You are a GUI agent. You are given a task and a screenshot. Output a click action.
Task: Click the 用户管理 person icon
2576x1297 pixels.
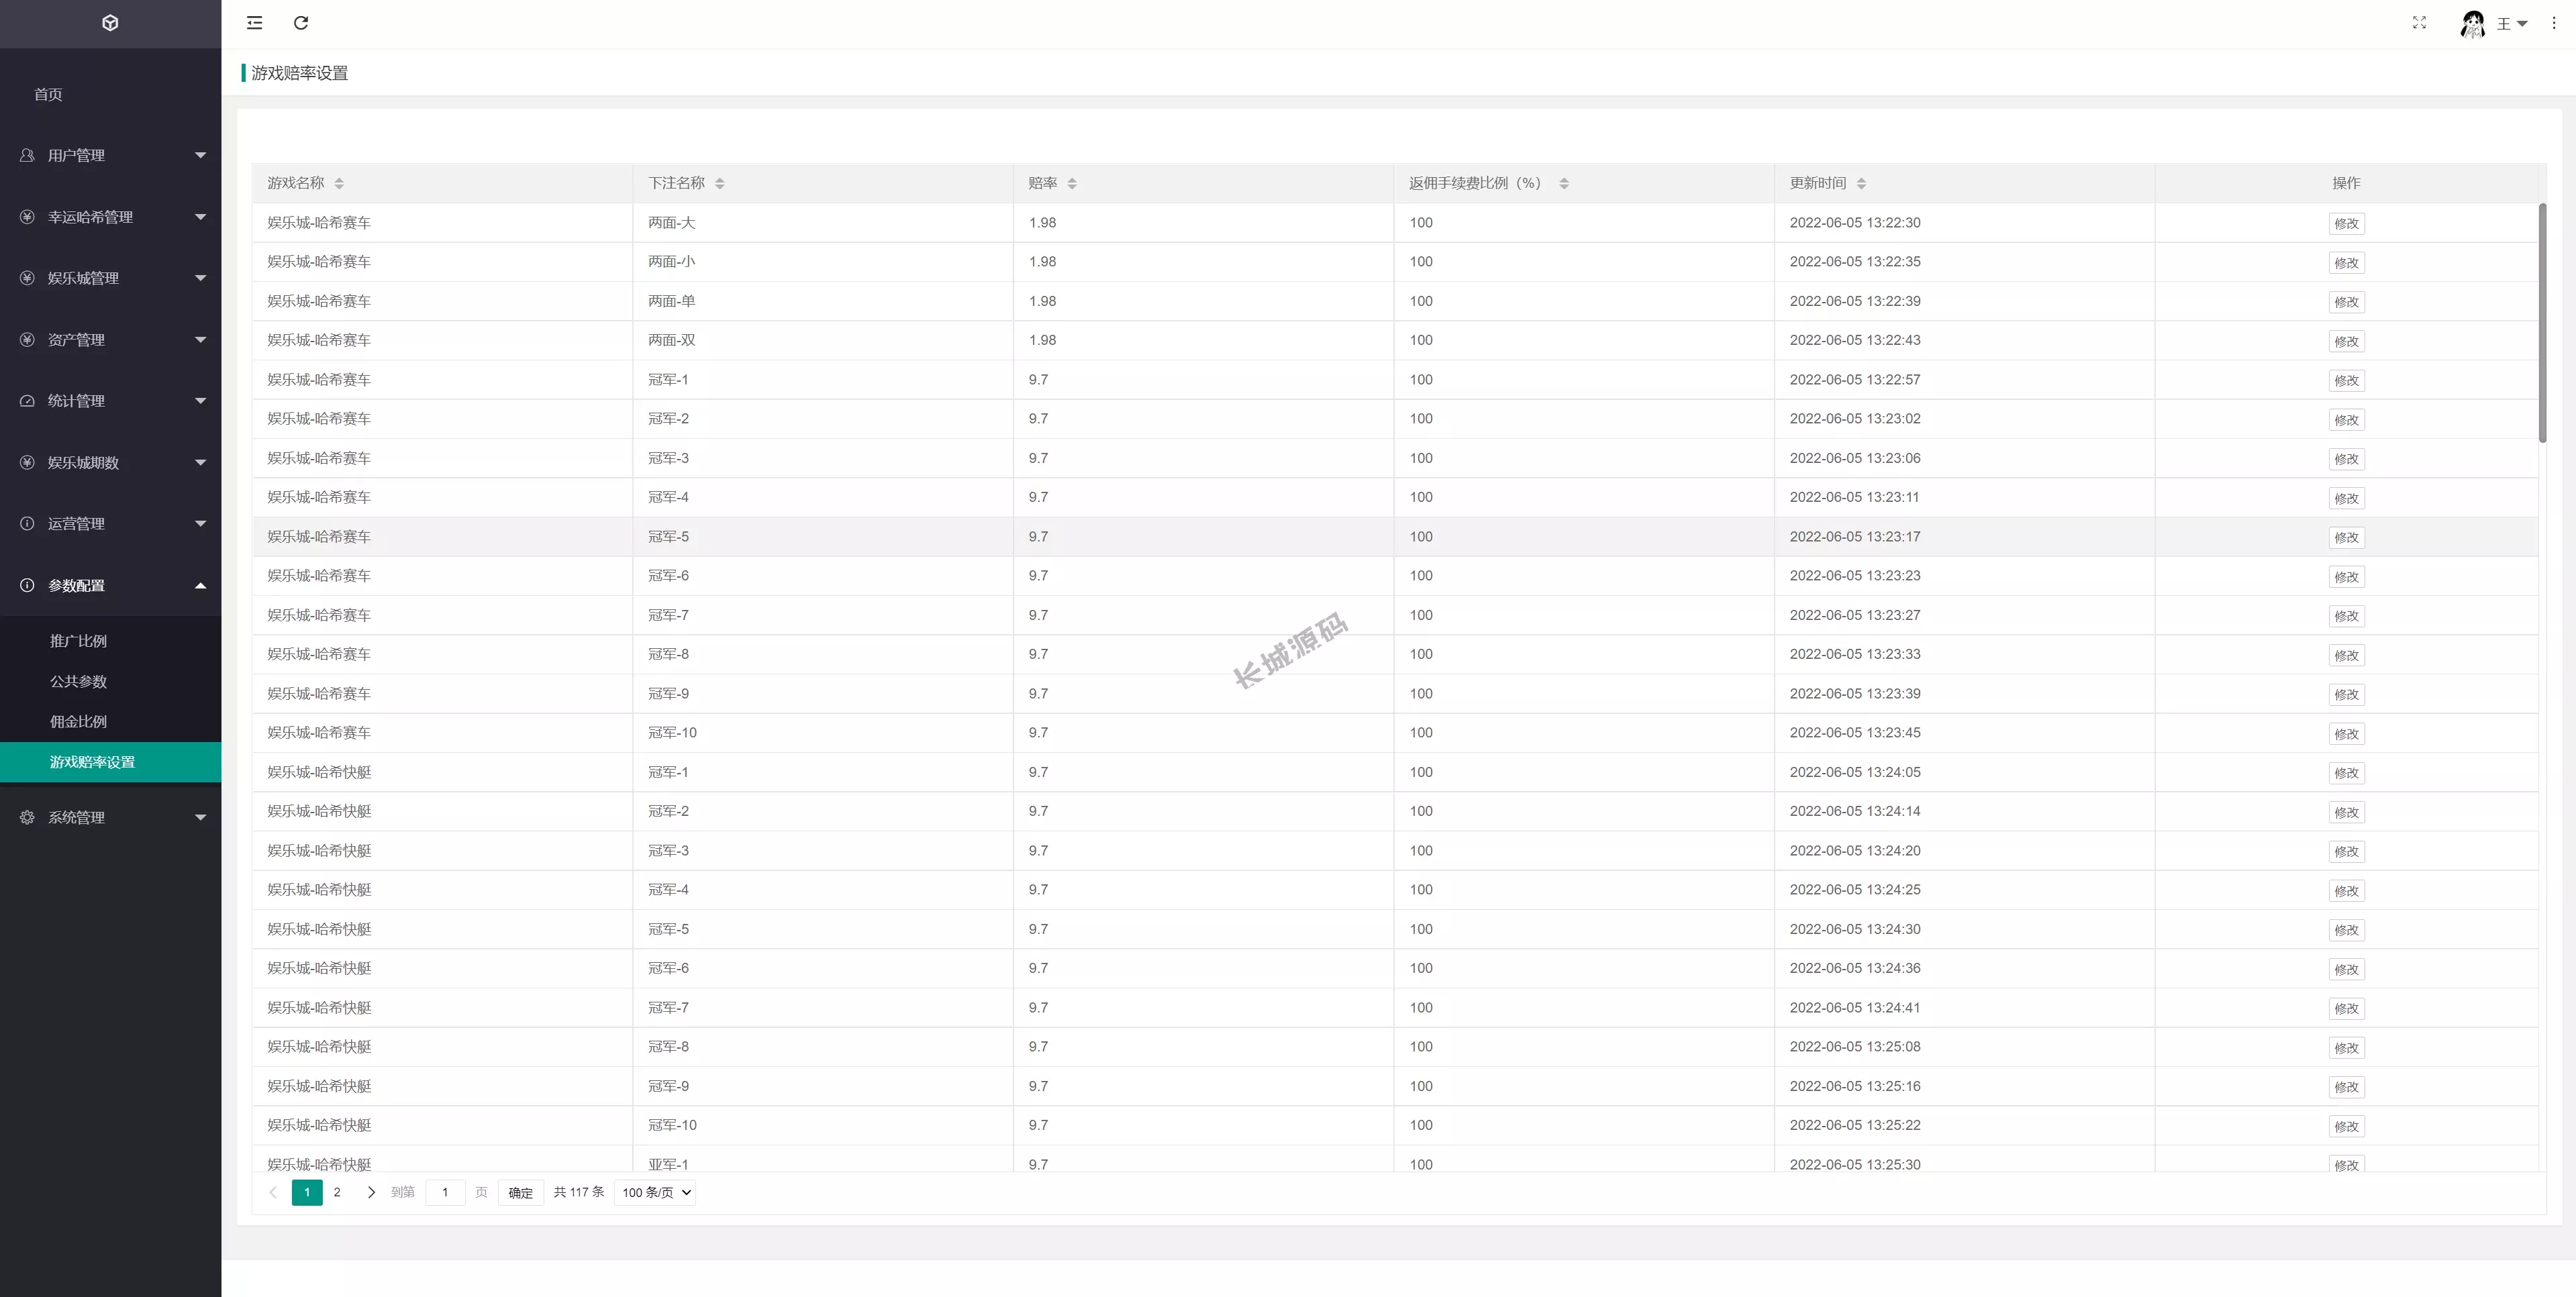coord(27,155)
